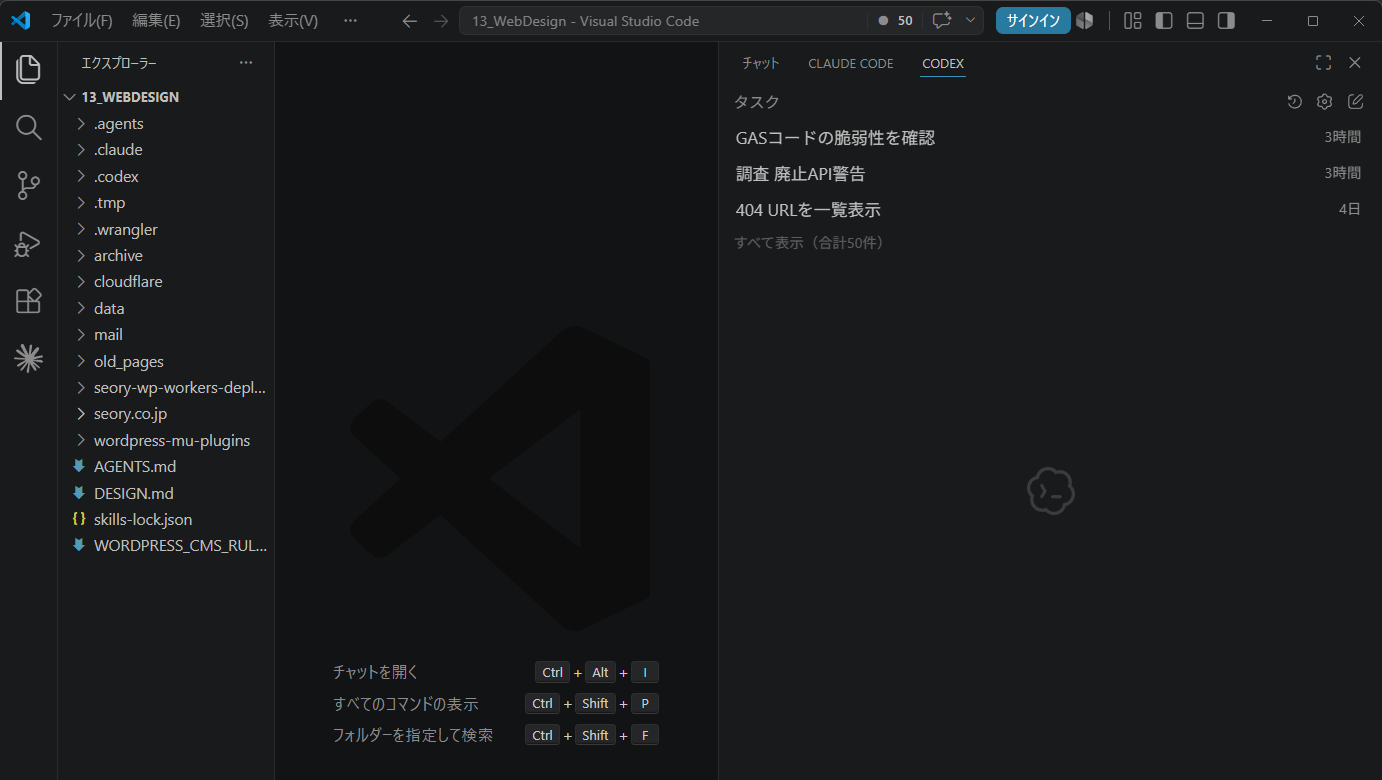The width and height of the screenshot is (1382, 780).
Task: Open the WORDPRESS_CMS_RUL... file
Action: pos(166,546)
